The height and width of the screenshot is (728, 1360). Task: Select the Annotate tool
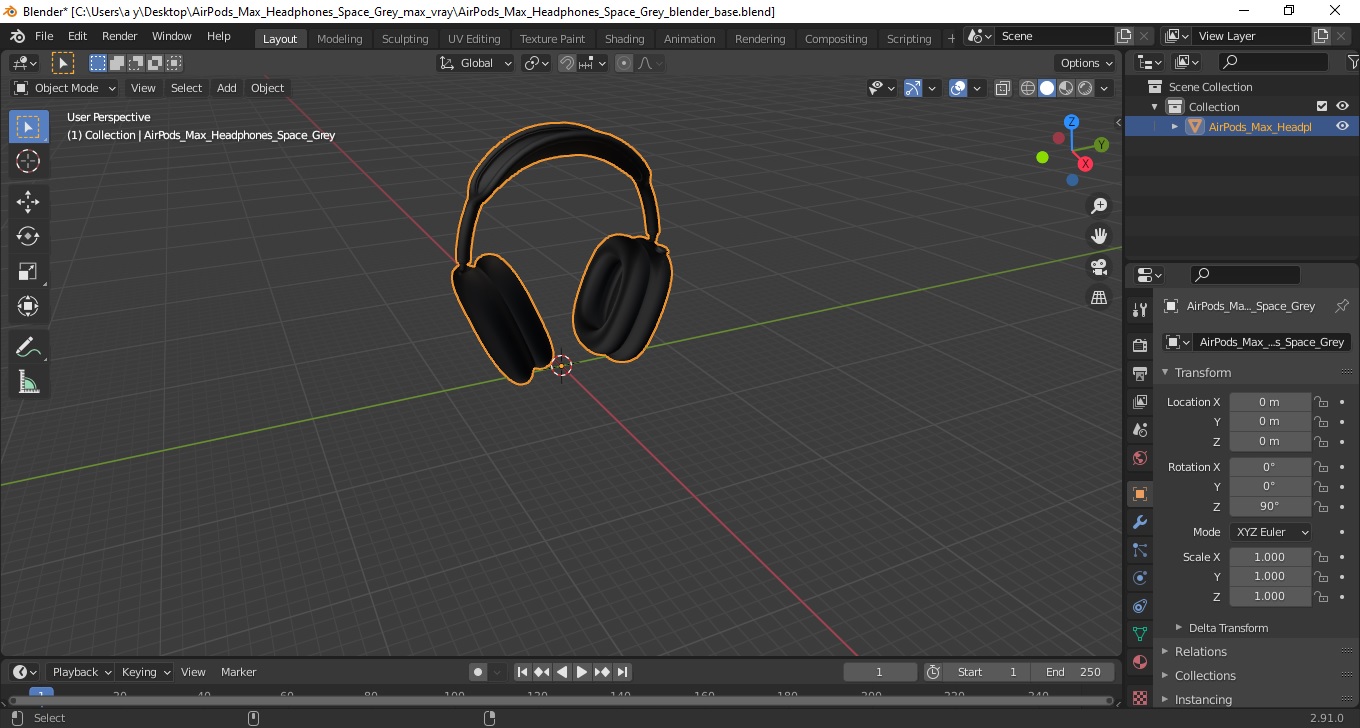[x=28, y=347]
